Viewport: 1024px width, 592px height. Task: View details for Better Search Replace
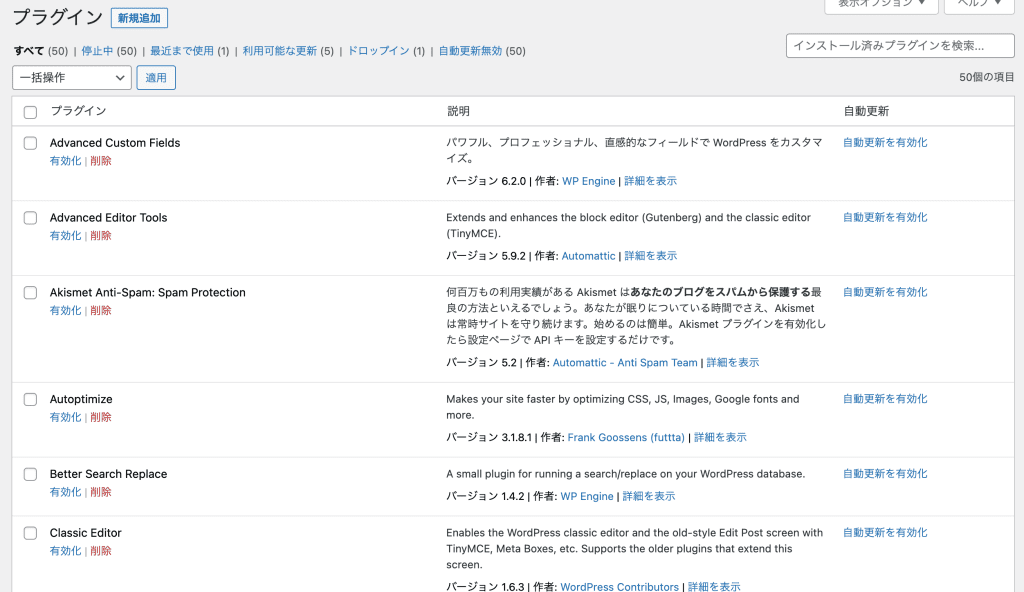648,497
